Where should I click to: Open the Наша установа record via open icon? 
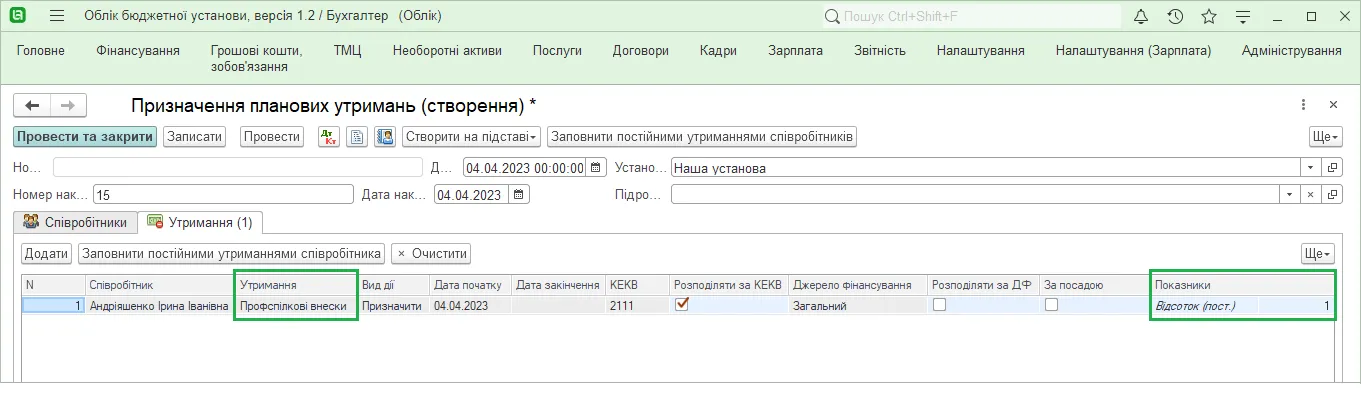[x=1332, y=168]
